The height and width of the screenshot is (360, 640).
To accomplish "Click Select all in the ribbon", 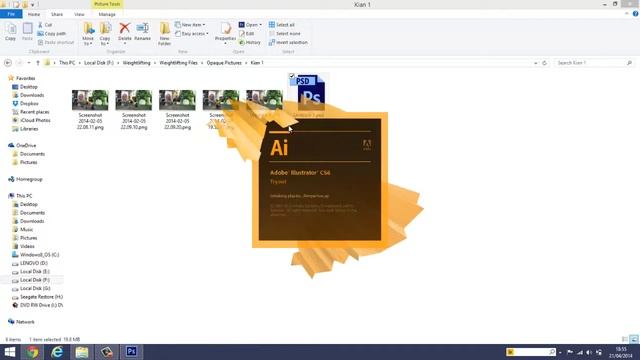I will (282, 25).
